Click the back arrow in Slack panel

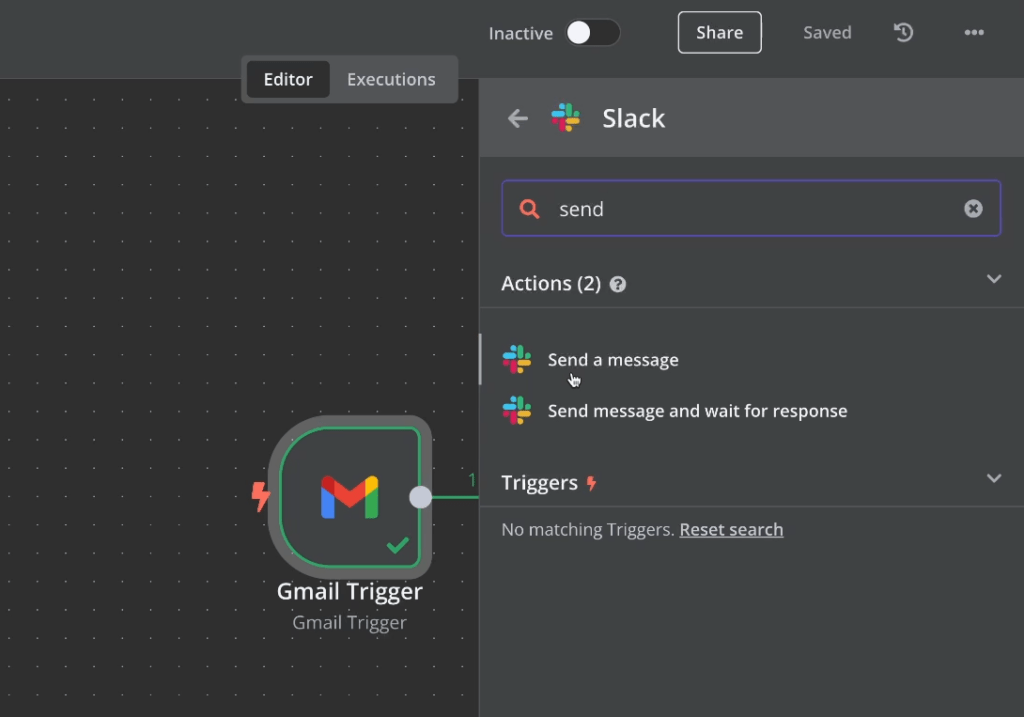point(517,119)
